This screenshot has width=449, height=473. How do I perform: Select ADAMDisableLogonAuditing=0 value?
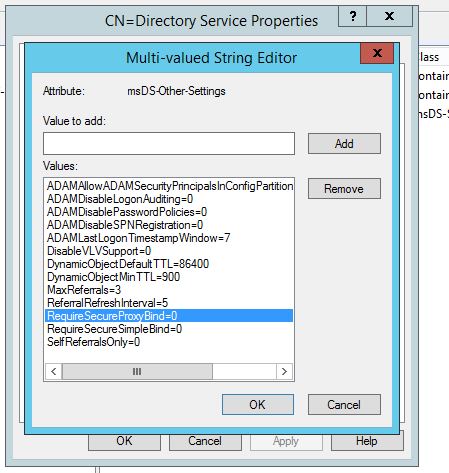click(169, 199)
